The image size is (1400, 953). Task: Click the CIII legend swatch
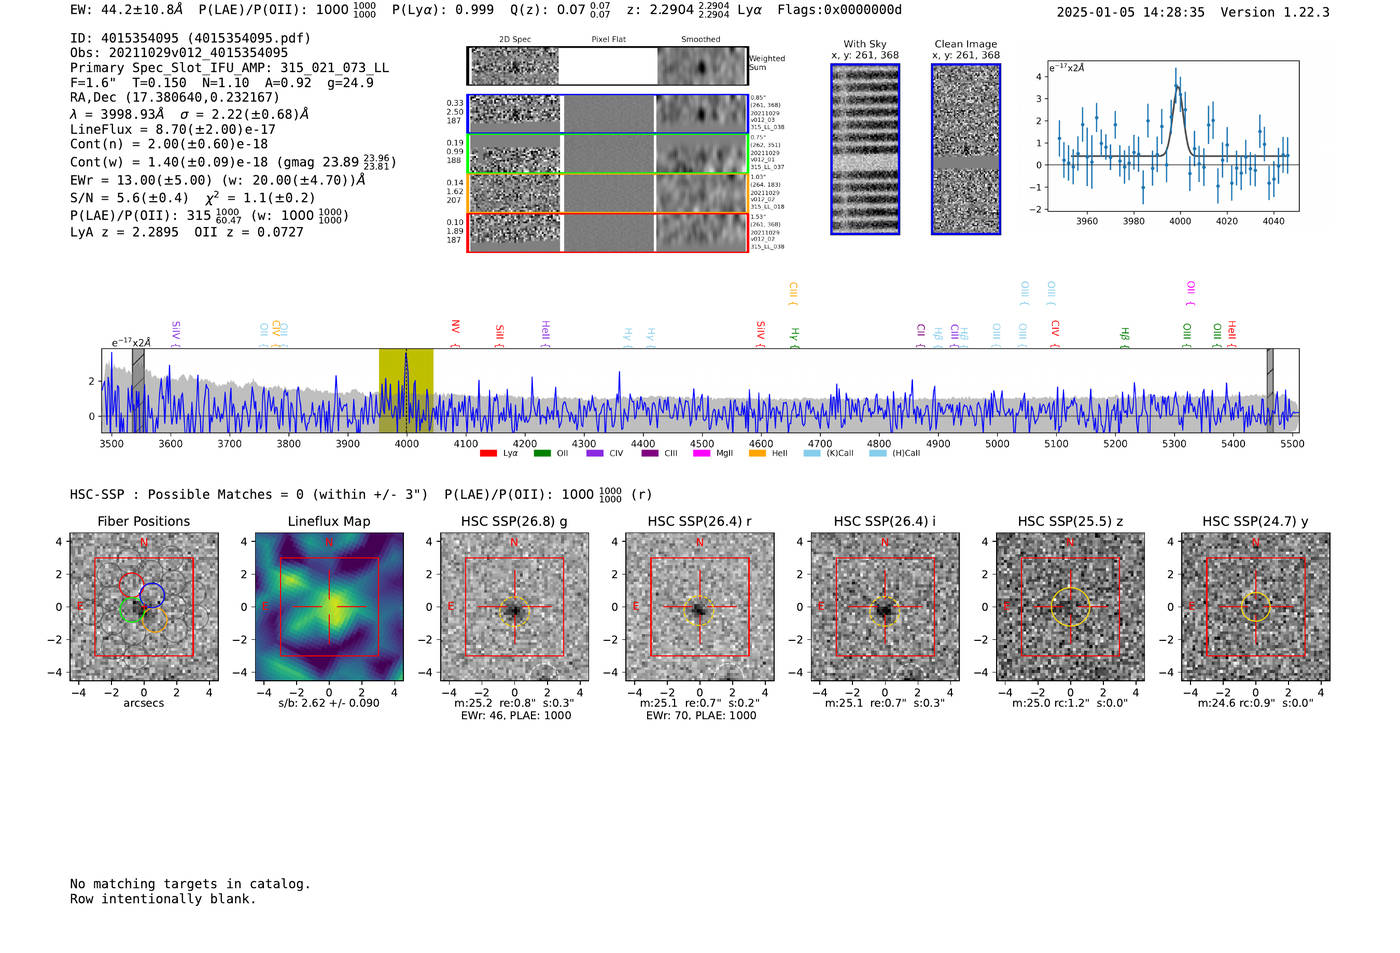click(x=650, y=453)
